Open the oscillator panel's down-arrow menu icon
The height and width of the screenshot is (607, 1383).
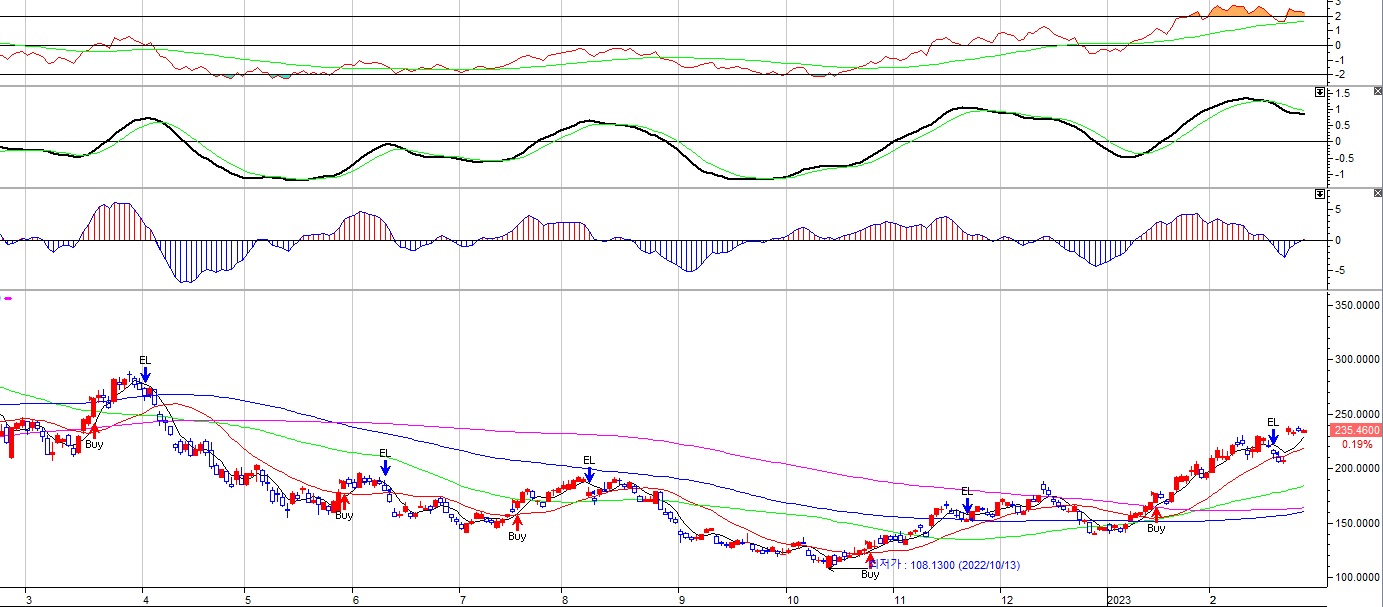[x=1320, y=92]
